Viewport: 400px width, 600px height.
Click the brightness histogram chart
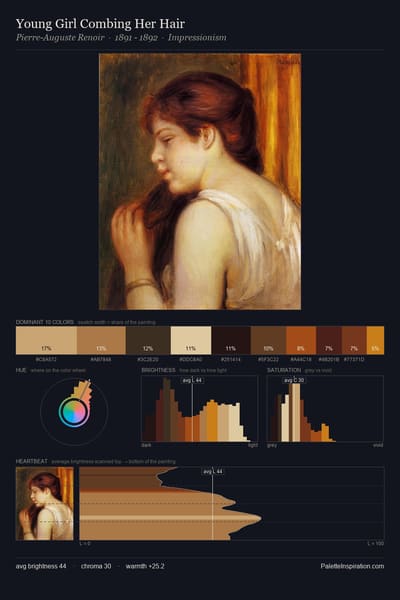(x=199, y=409)
